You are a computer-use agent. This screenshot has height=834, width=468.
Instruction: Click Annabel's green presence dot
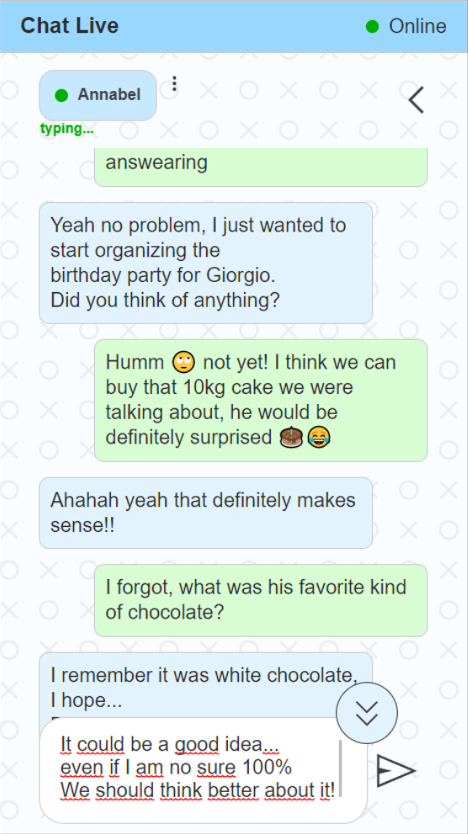point(62,95)
